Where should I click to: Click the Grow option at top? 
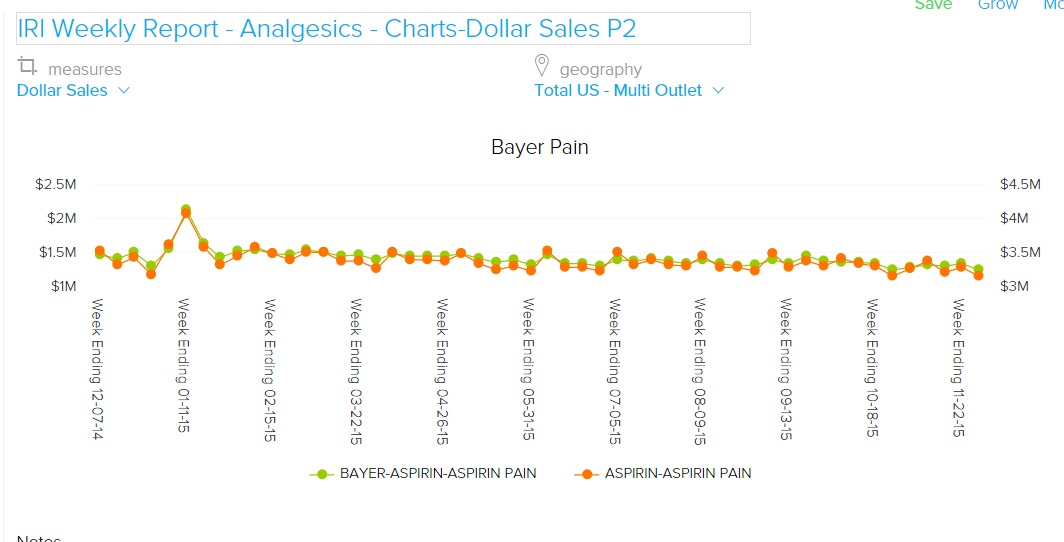coord(997,5)
